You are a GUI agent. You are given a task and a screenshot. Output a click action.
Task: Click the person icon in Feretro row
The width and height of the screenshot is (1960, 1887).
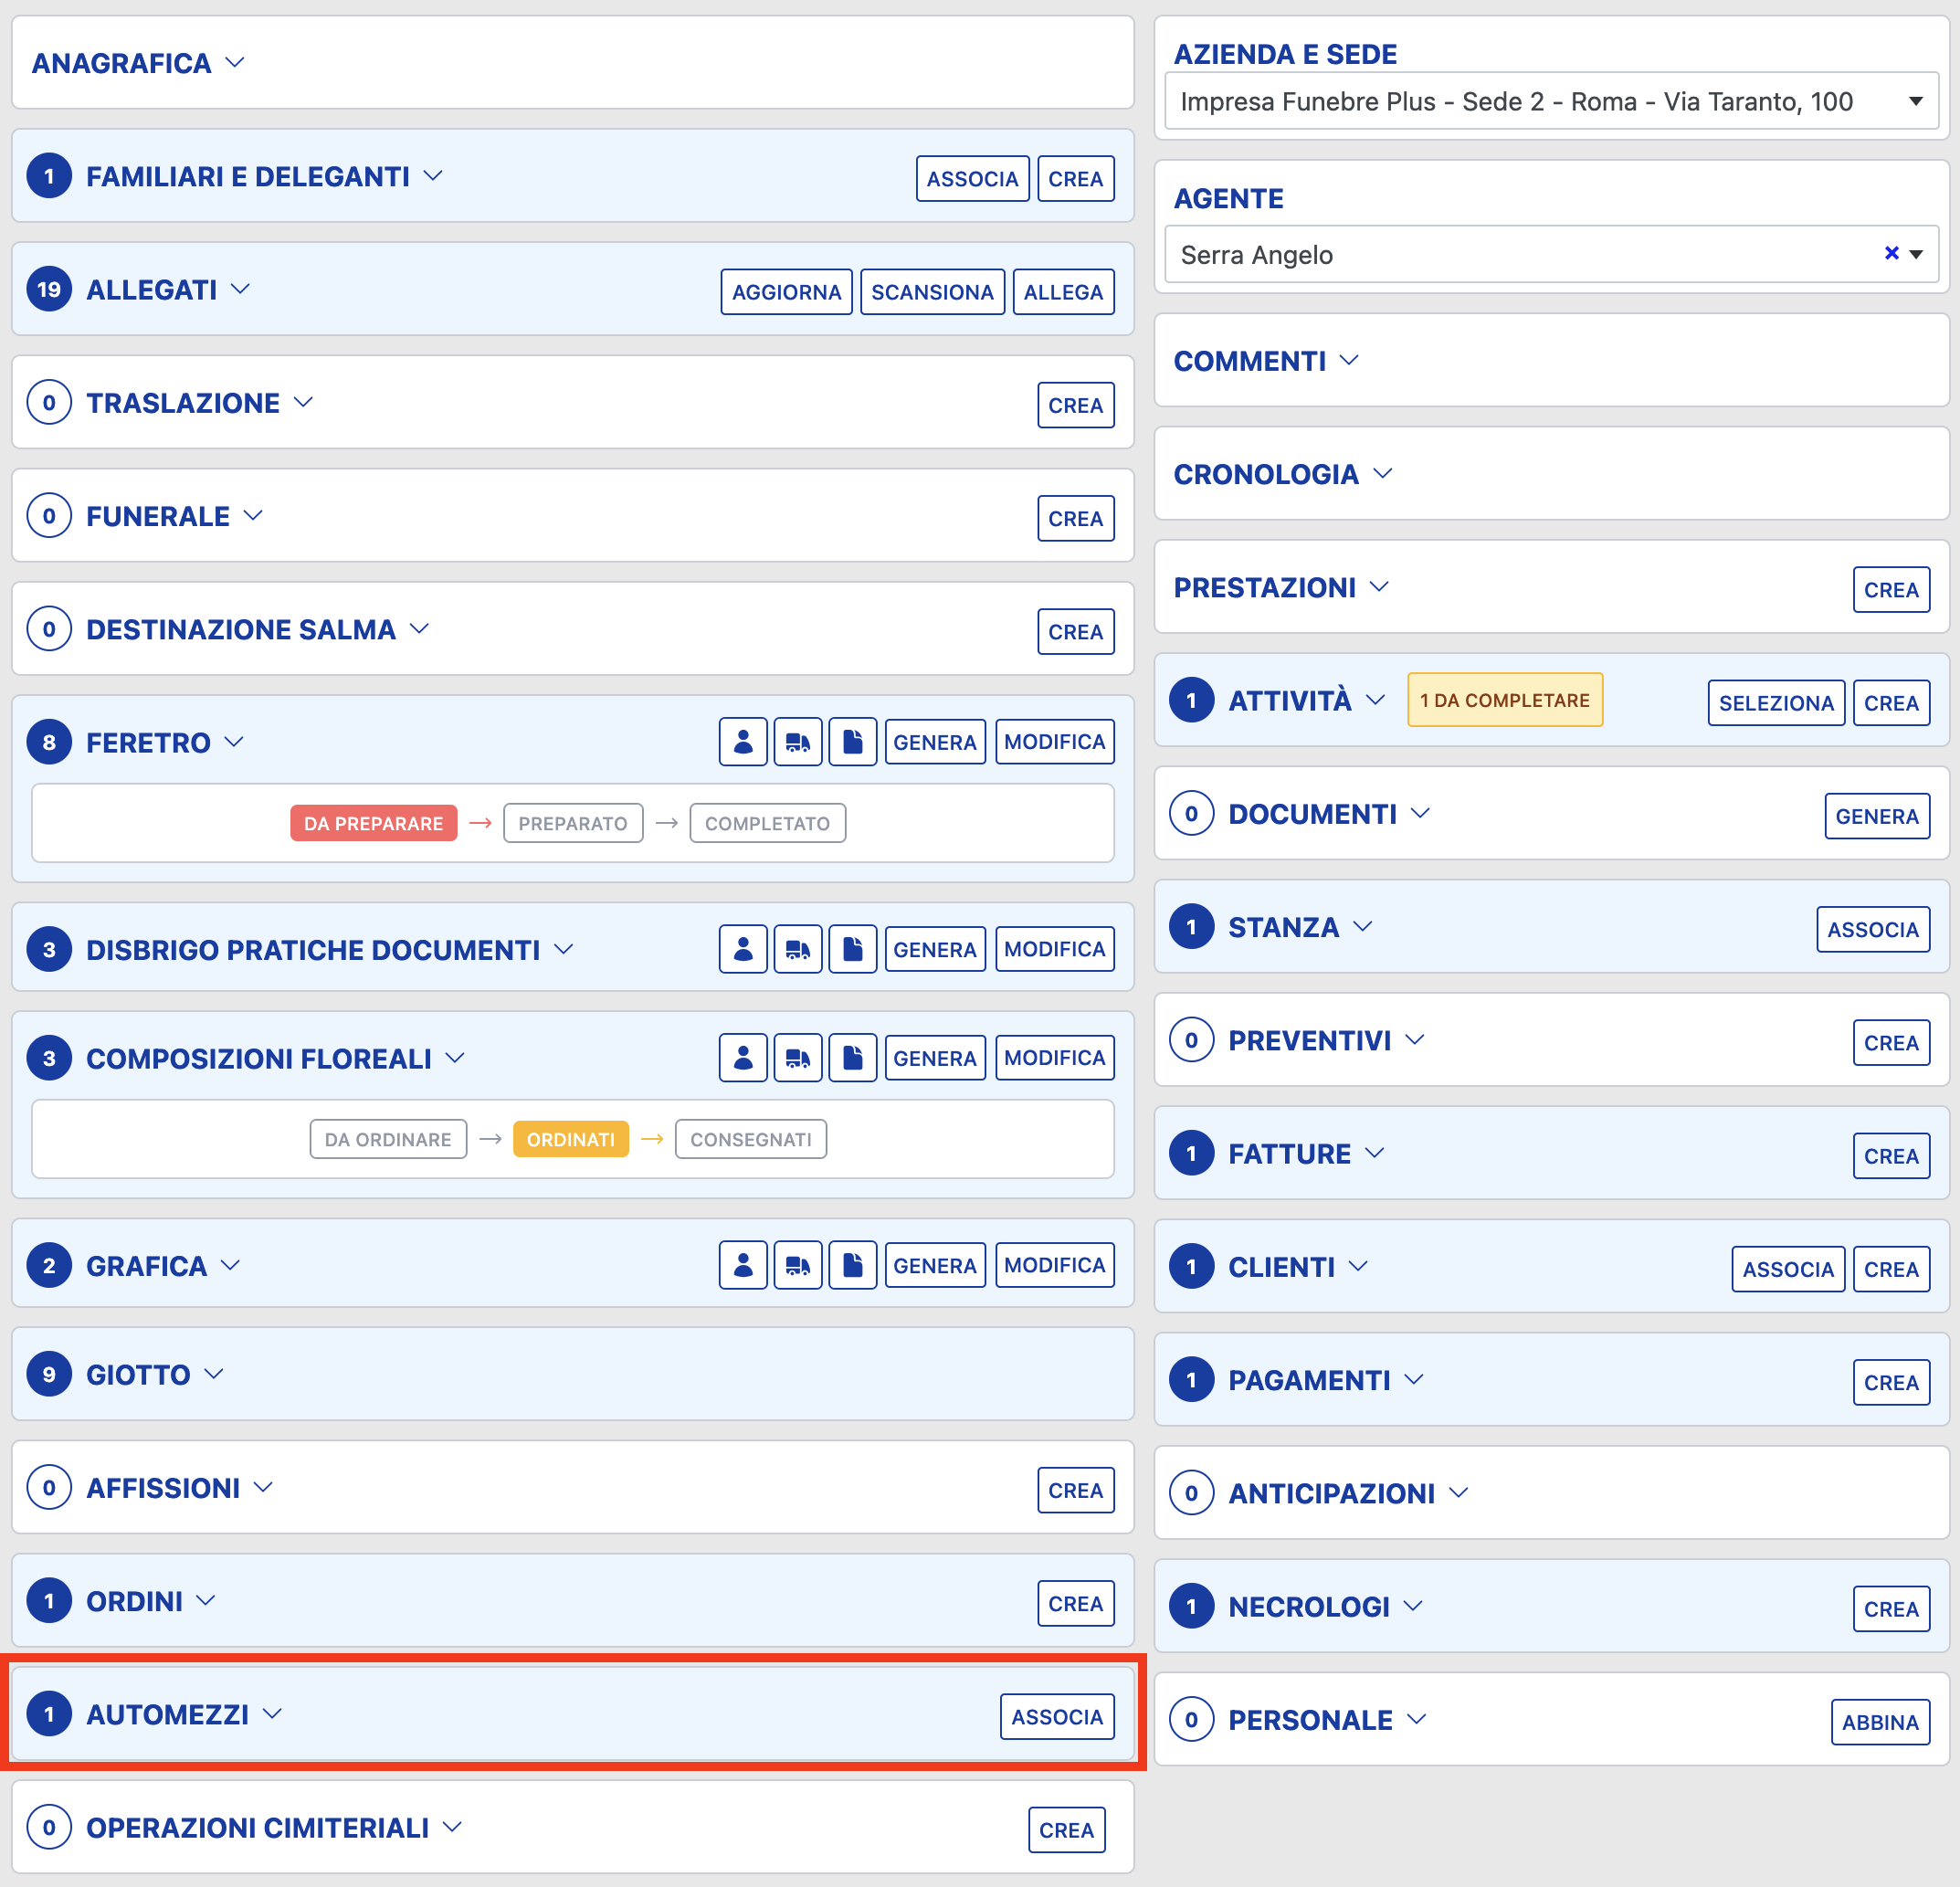point(742,742)
